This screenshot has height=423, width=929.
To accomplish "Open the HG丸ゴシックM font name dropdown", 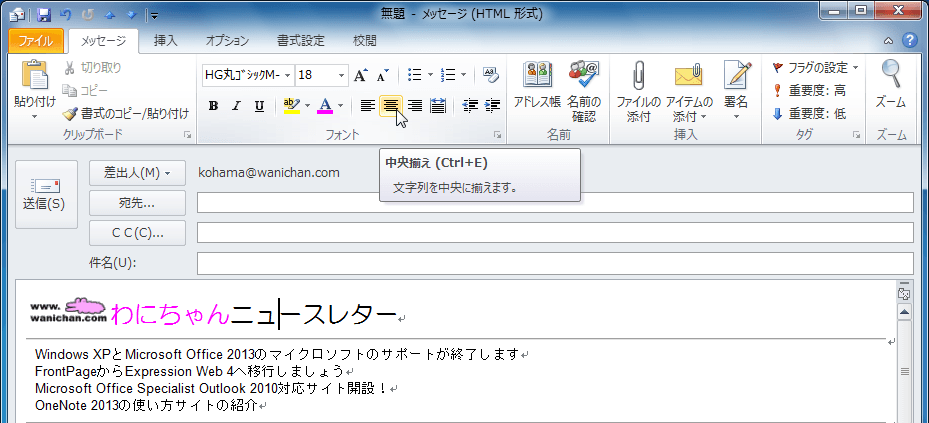I will pyautogui.click(x=287, y=75).
